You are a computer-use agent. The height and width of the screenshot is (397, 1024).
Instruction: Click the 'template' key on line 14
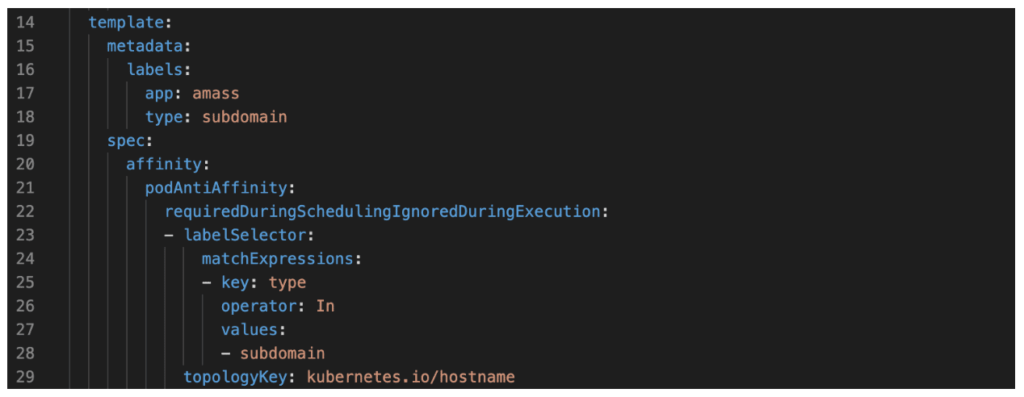point(126,23)
